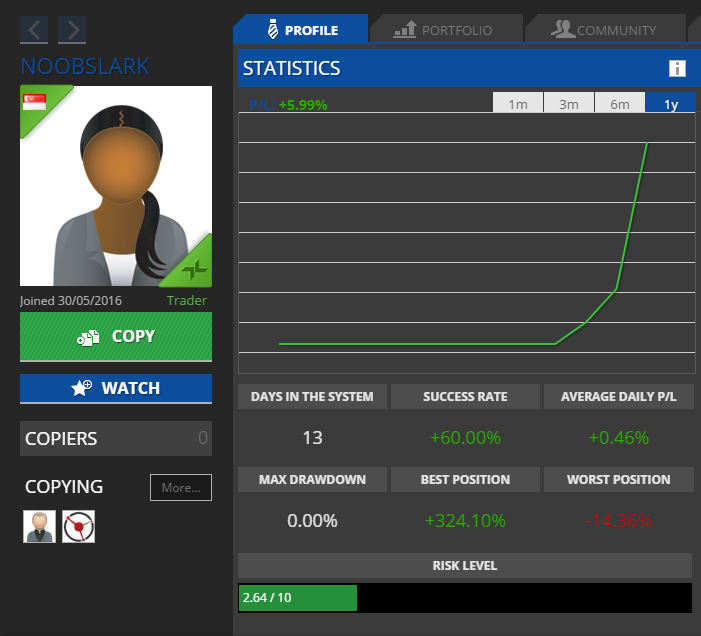Select the 3m chart period
Screen dimensions: 701x636
coord(569,104)
